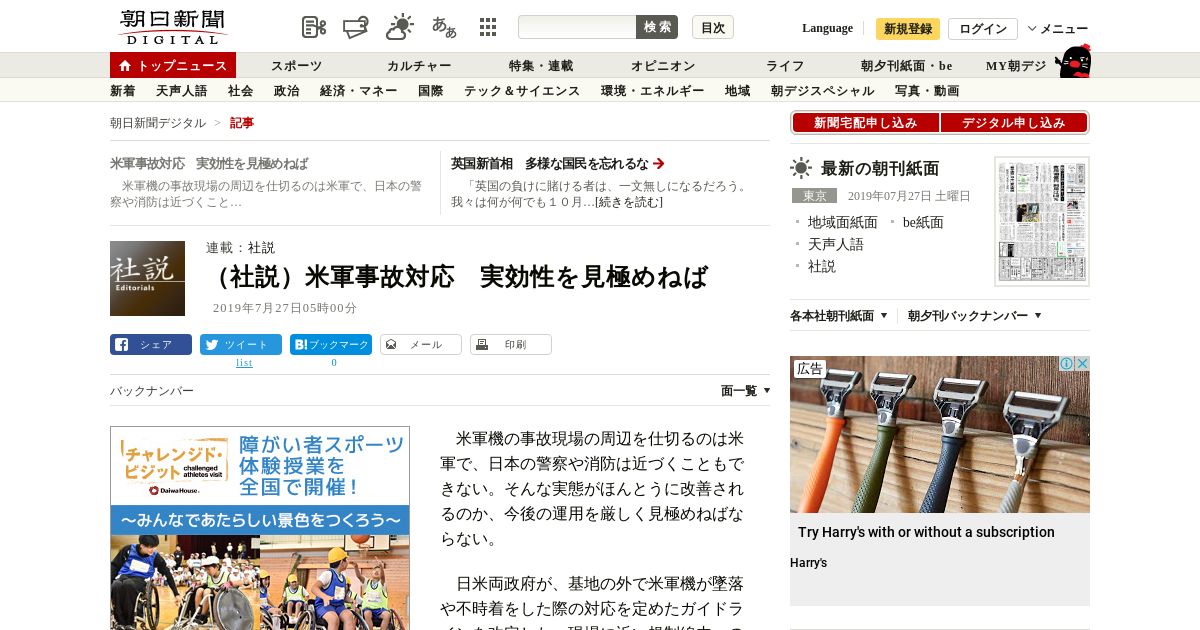Image resolution: width=1200 pixels, height=630 pixels.
Task: Open 天声人語 in the sub navigation
Action: (x=182, y=91)
